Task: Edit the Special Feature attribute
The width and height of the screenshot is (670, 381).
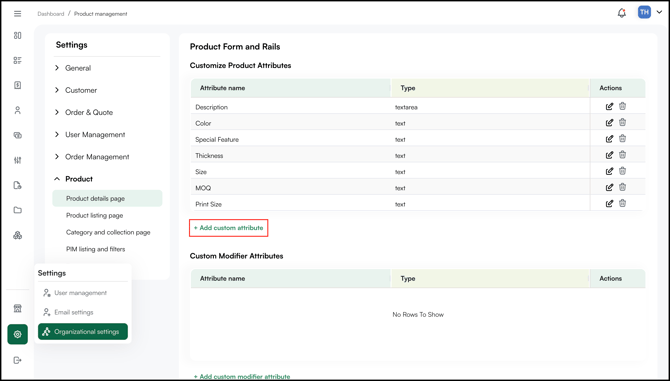Action: point(609,139)
